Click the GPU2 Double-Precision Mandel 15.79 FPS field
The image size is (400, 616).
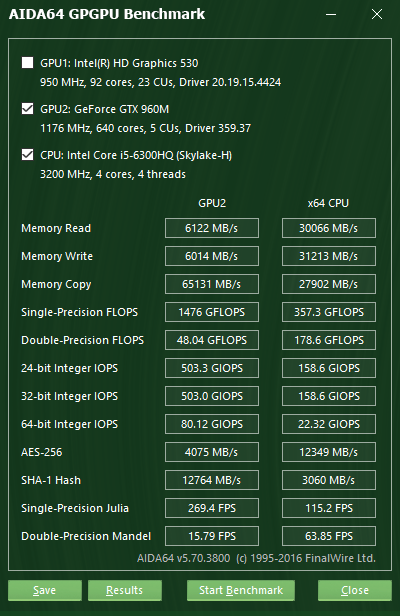(212, 536)
